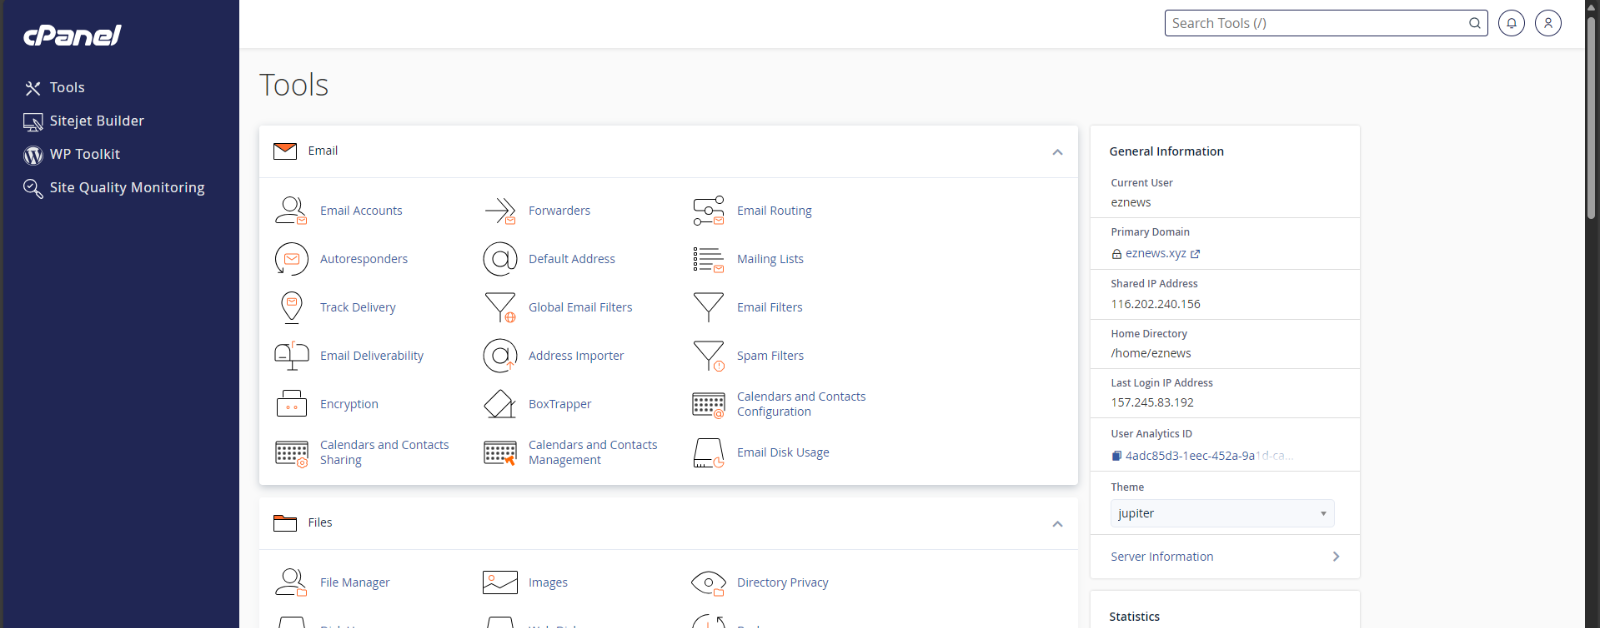Open the Mailing Lists icon

click(708, 259)
